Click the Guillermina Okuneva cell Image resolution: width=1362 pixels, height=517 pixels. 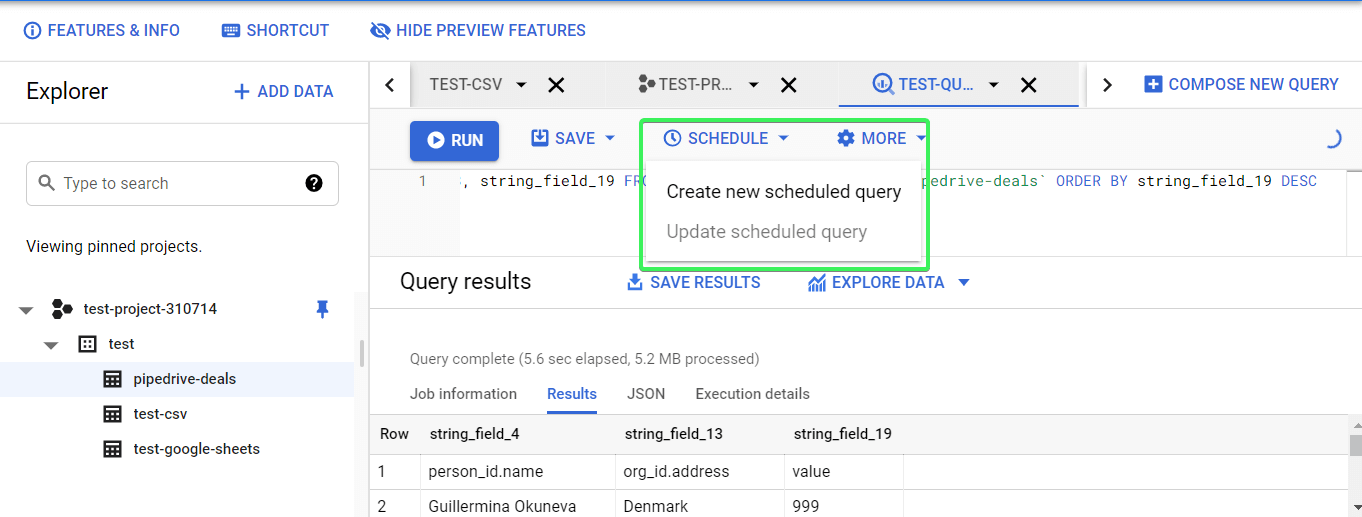click(518, 505)
